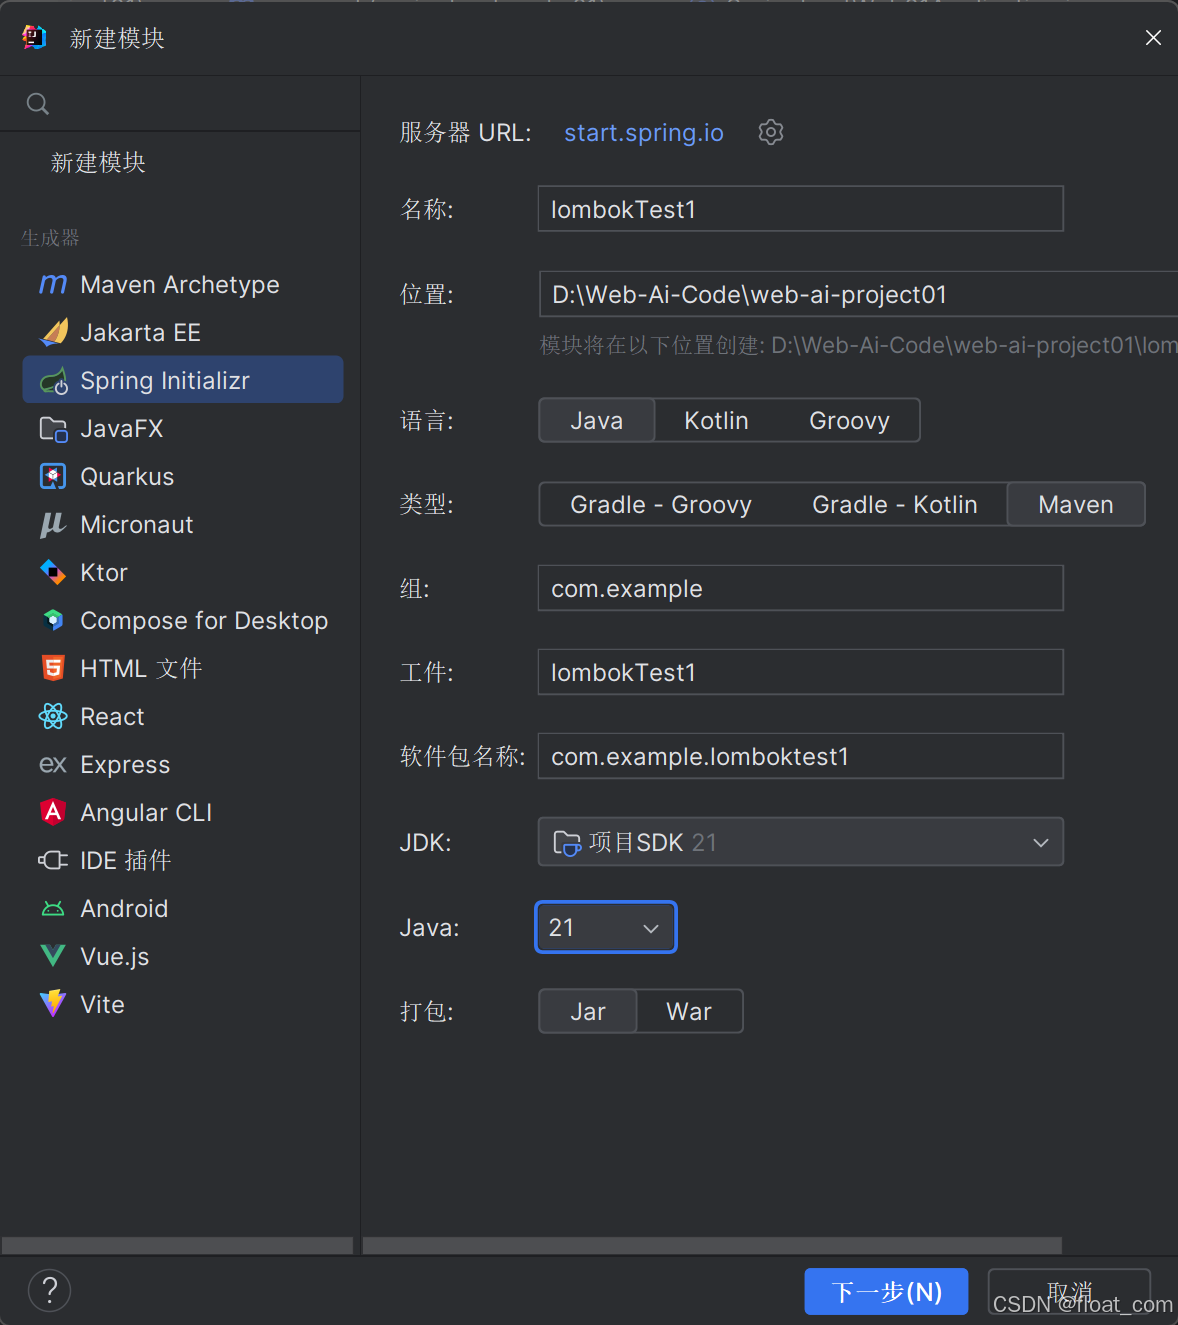This screenshot has height=1325, width=1178.
Task: Open the JDK project SDK dropdown
Action: tap(801, 842)
